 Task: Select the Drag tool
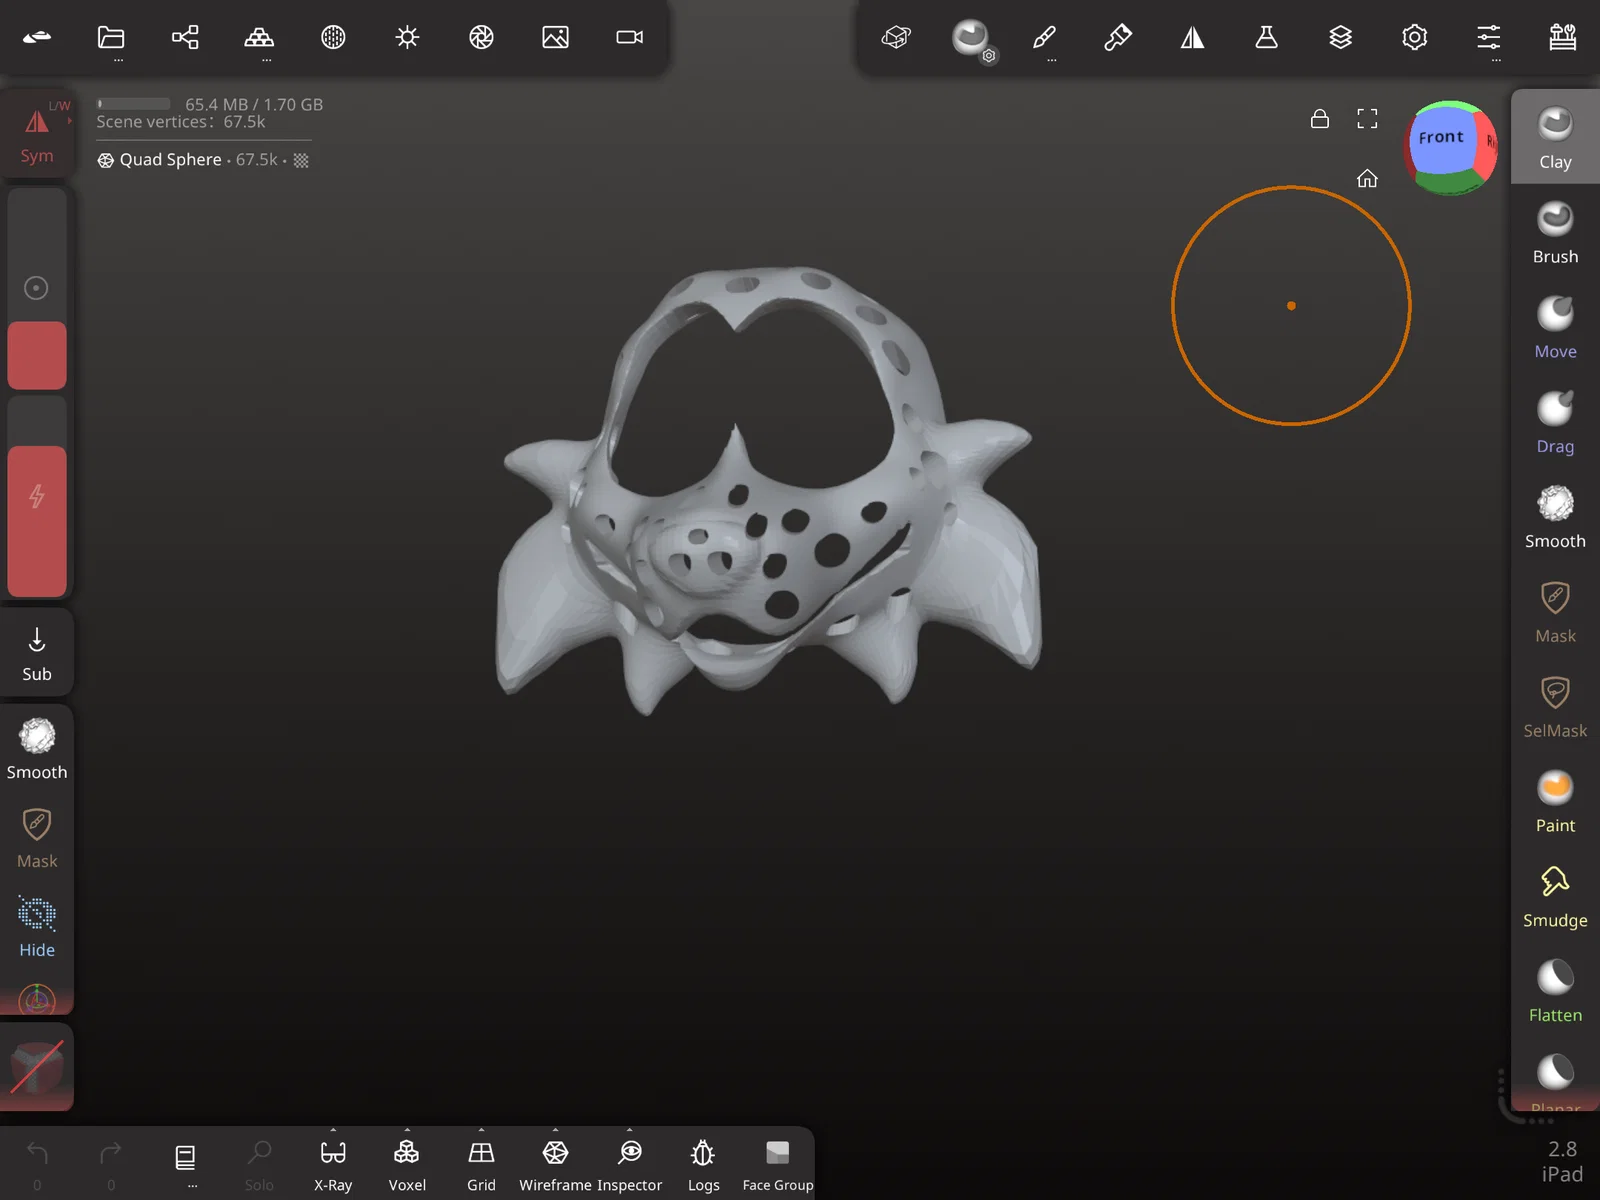coord(1555,422)
